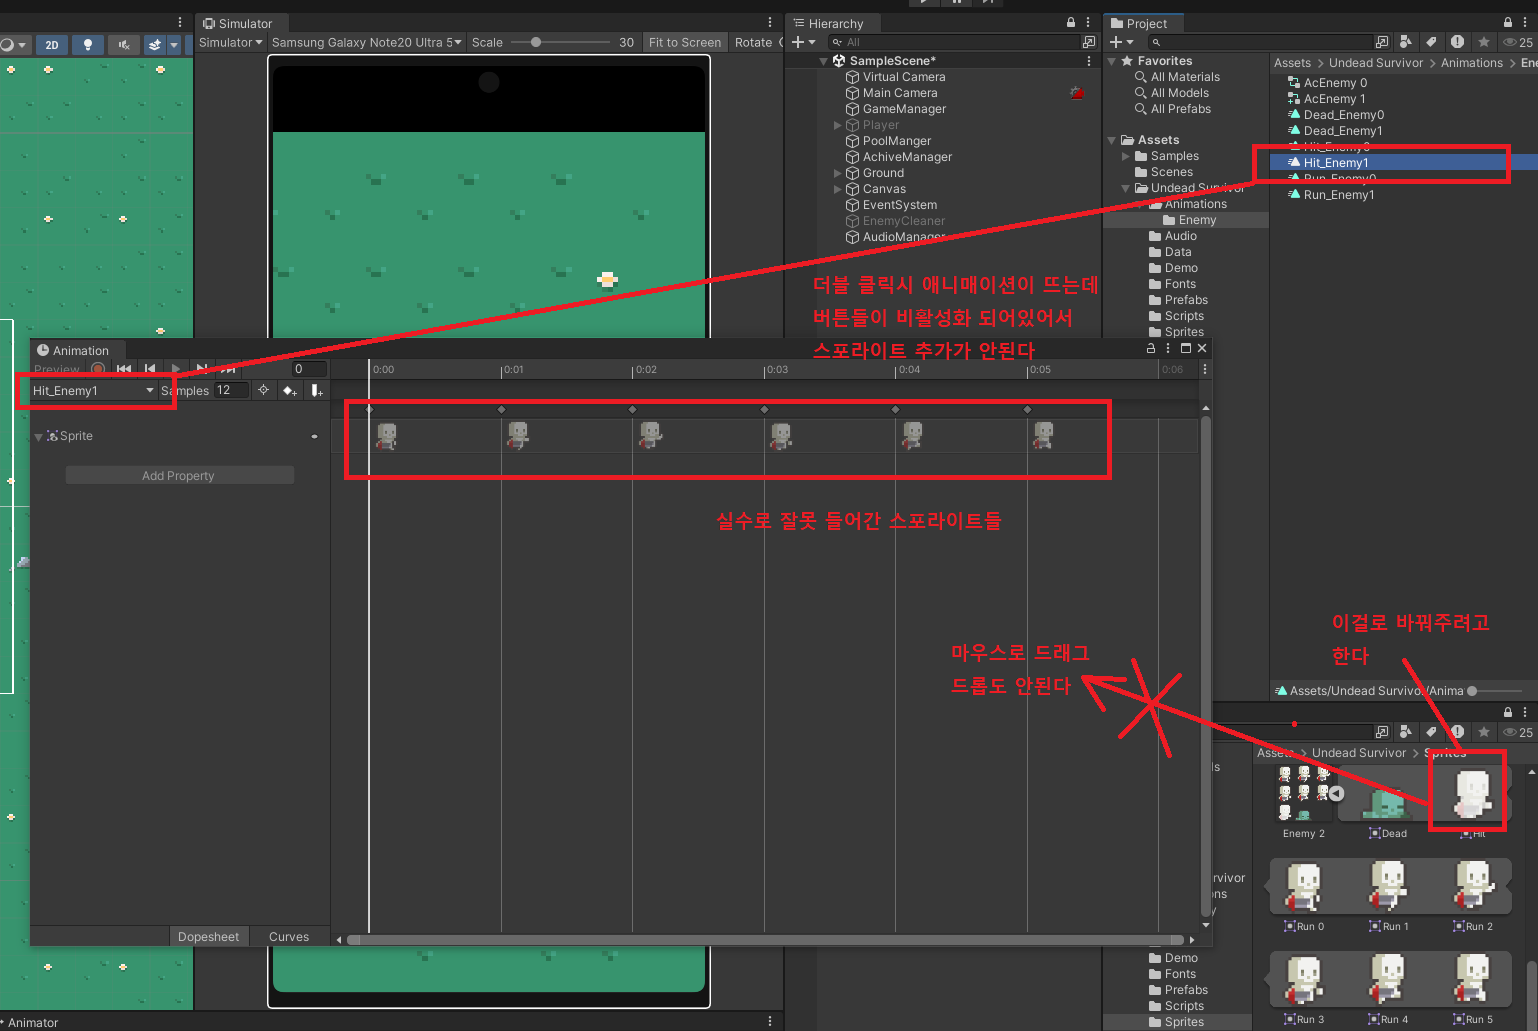Click Animations breadcrumb link
This screenshot has height=1031, width=1538.
coord(1471,63)
